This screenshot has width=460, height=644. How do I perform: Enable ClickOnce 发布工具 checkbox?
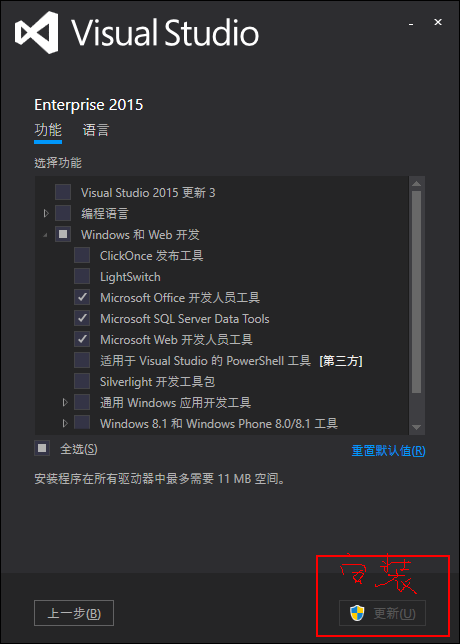(x=82, y=255)
